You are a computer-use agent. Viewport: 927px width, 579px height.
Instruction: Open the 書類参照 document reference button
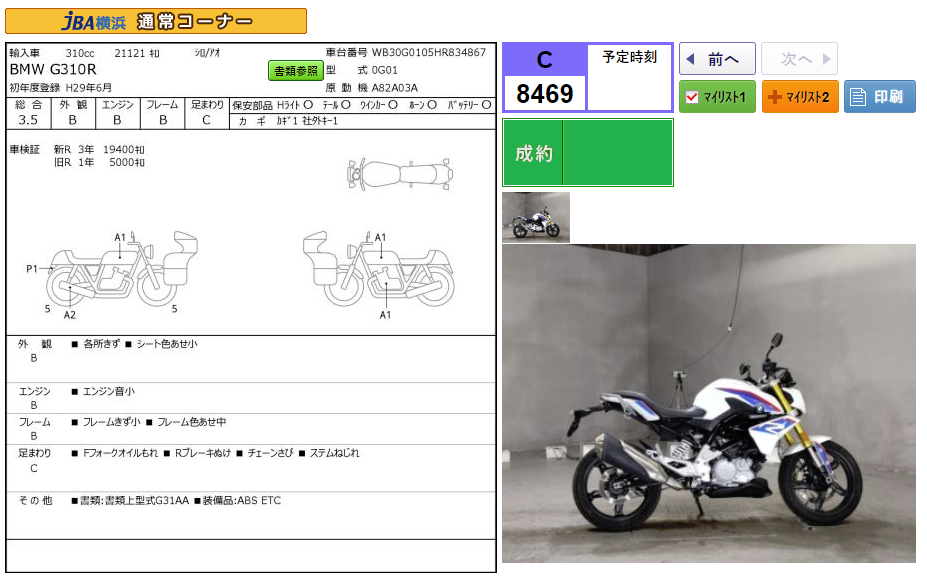click(x=296, y=71)
